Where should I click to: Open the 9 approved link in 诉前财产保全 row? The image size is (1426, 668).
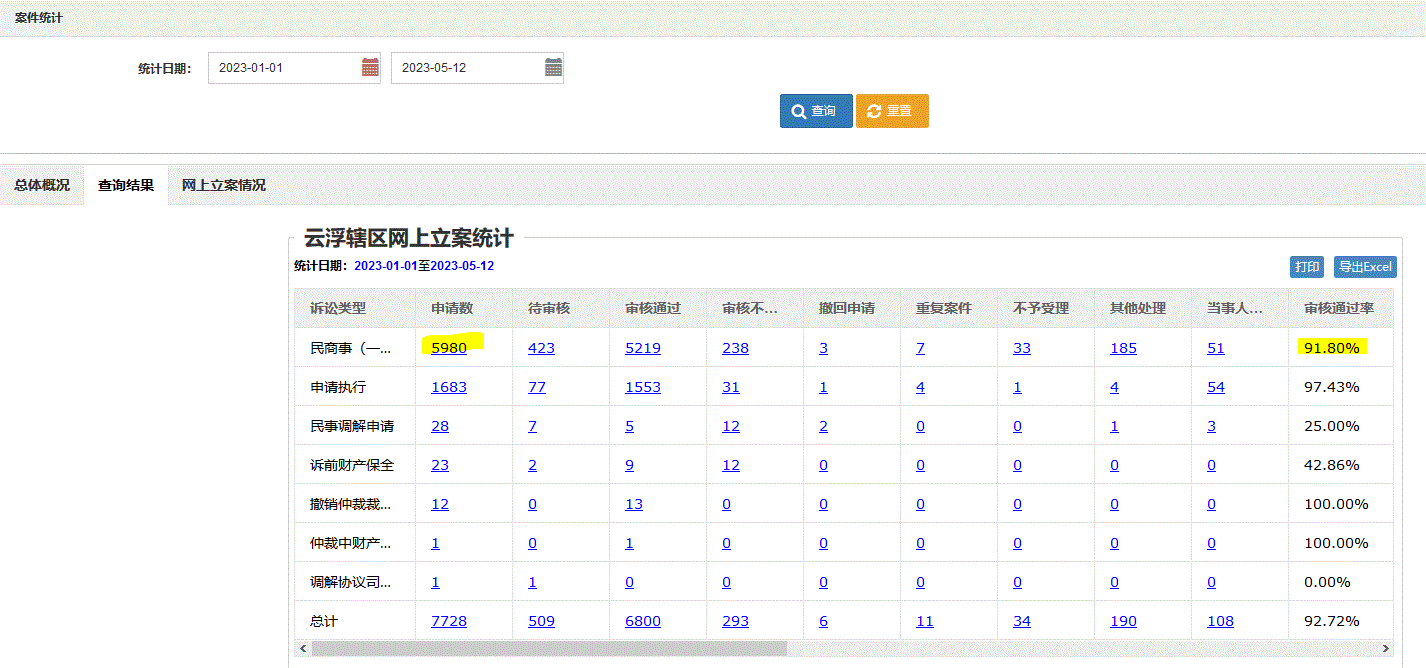click(630, 465)
